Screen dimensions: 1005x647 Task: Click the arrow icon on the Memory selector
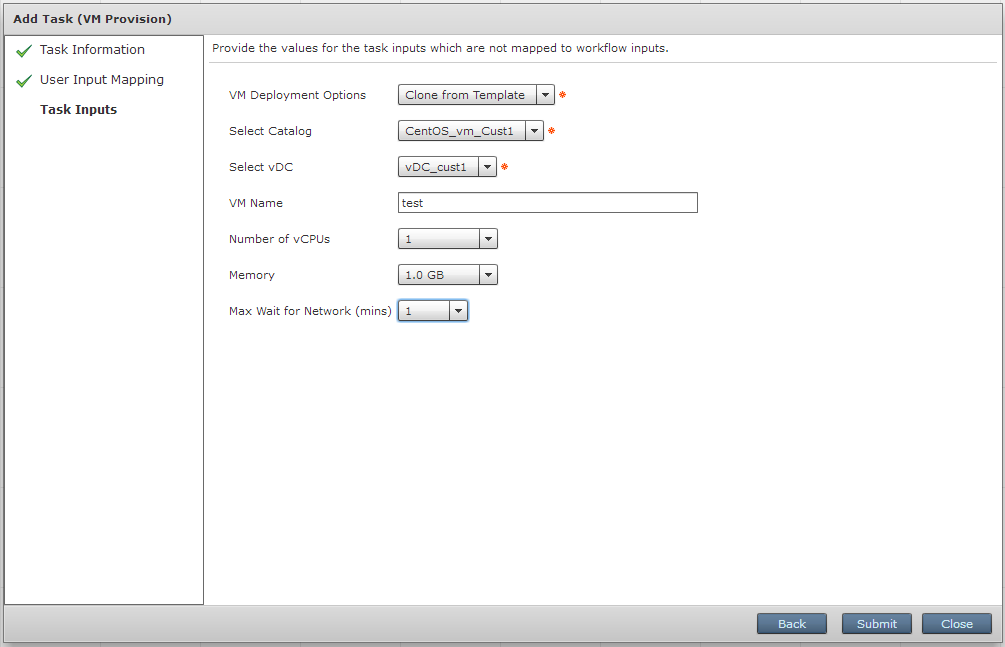488,274
